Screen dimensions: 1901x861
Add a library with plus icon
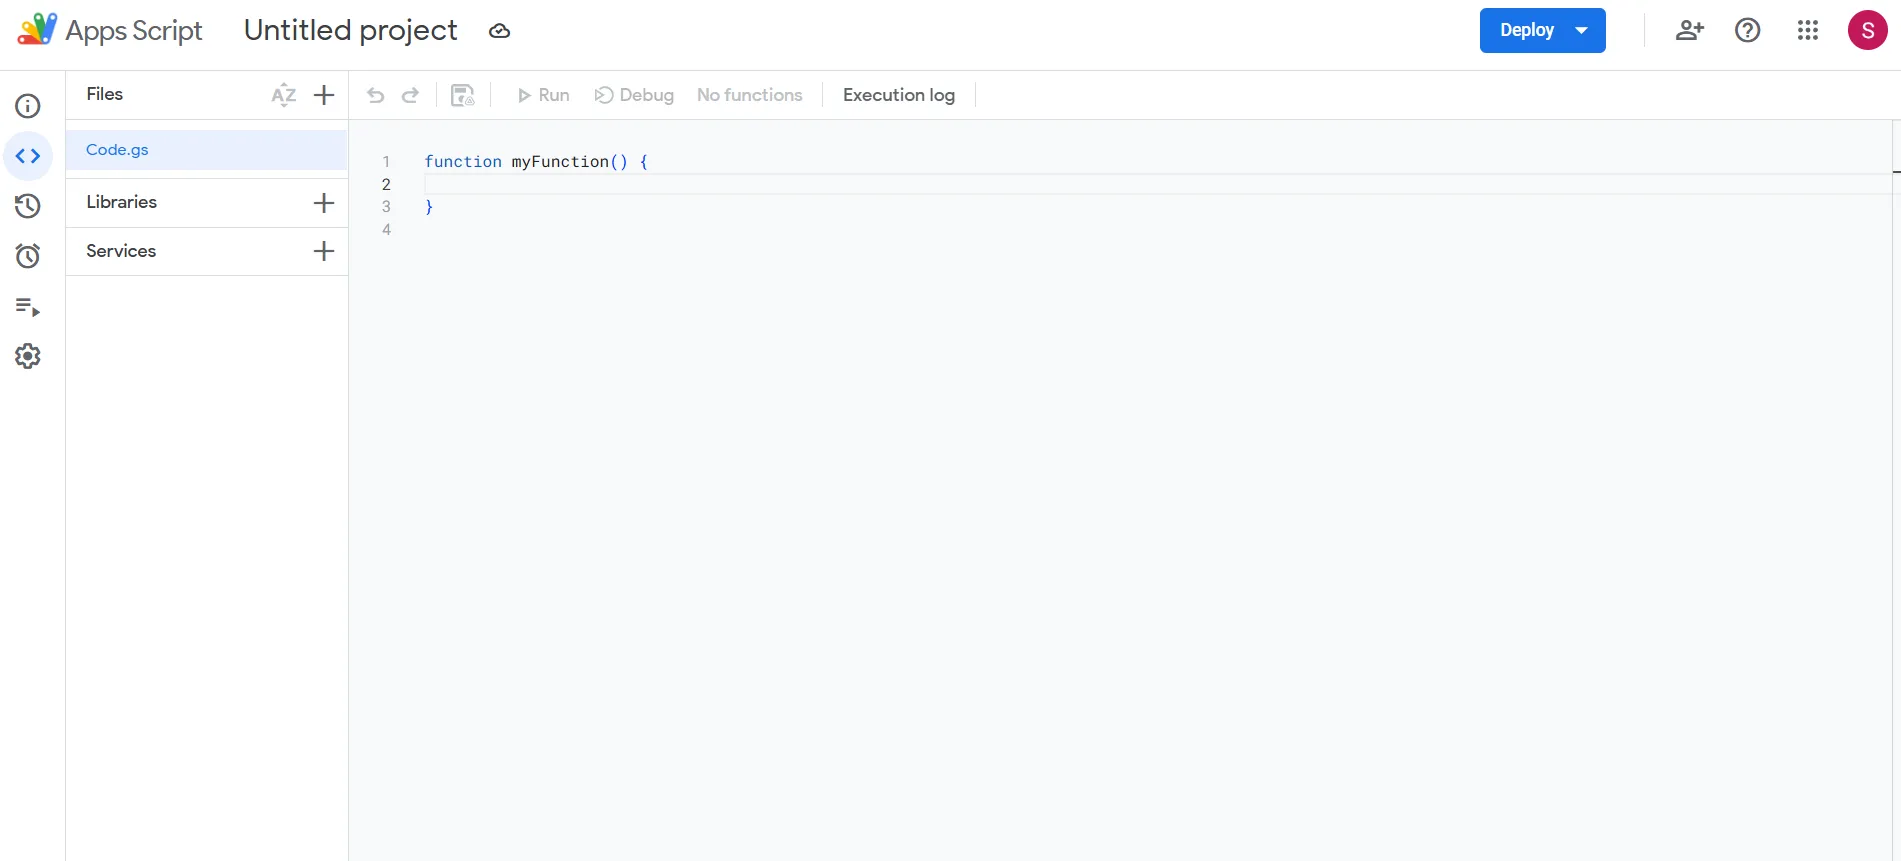point(324,203)
